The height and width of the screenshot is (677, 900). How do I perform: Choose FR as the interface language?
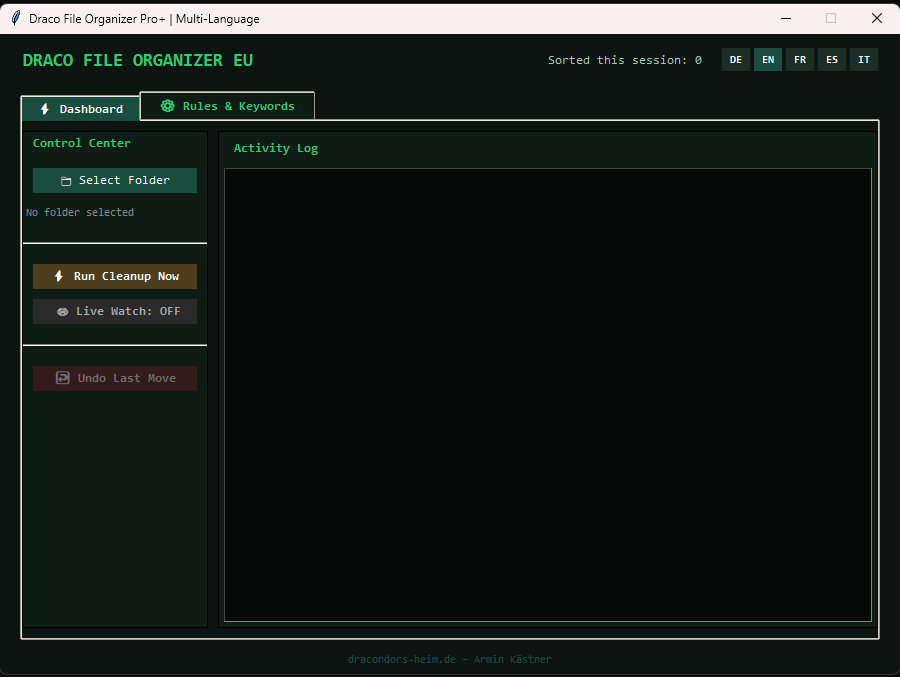tap(800, 60)
